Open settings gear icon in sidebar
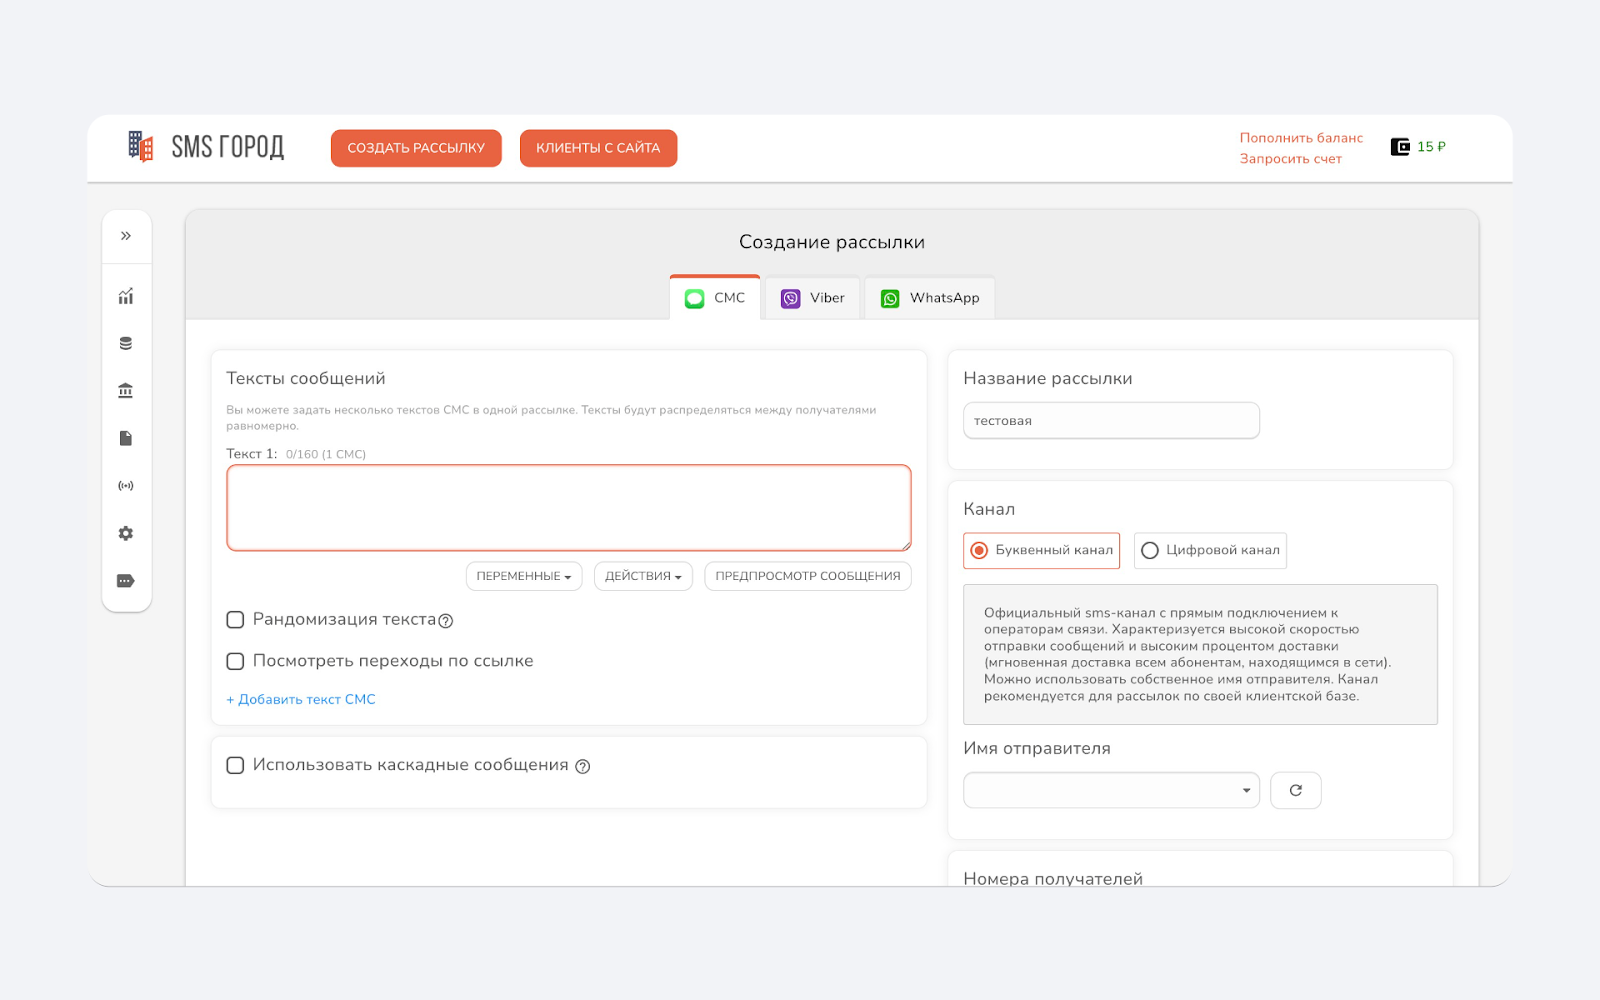The height and width of the screenshot is (1000, 1600). tap(126, 533)
